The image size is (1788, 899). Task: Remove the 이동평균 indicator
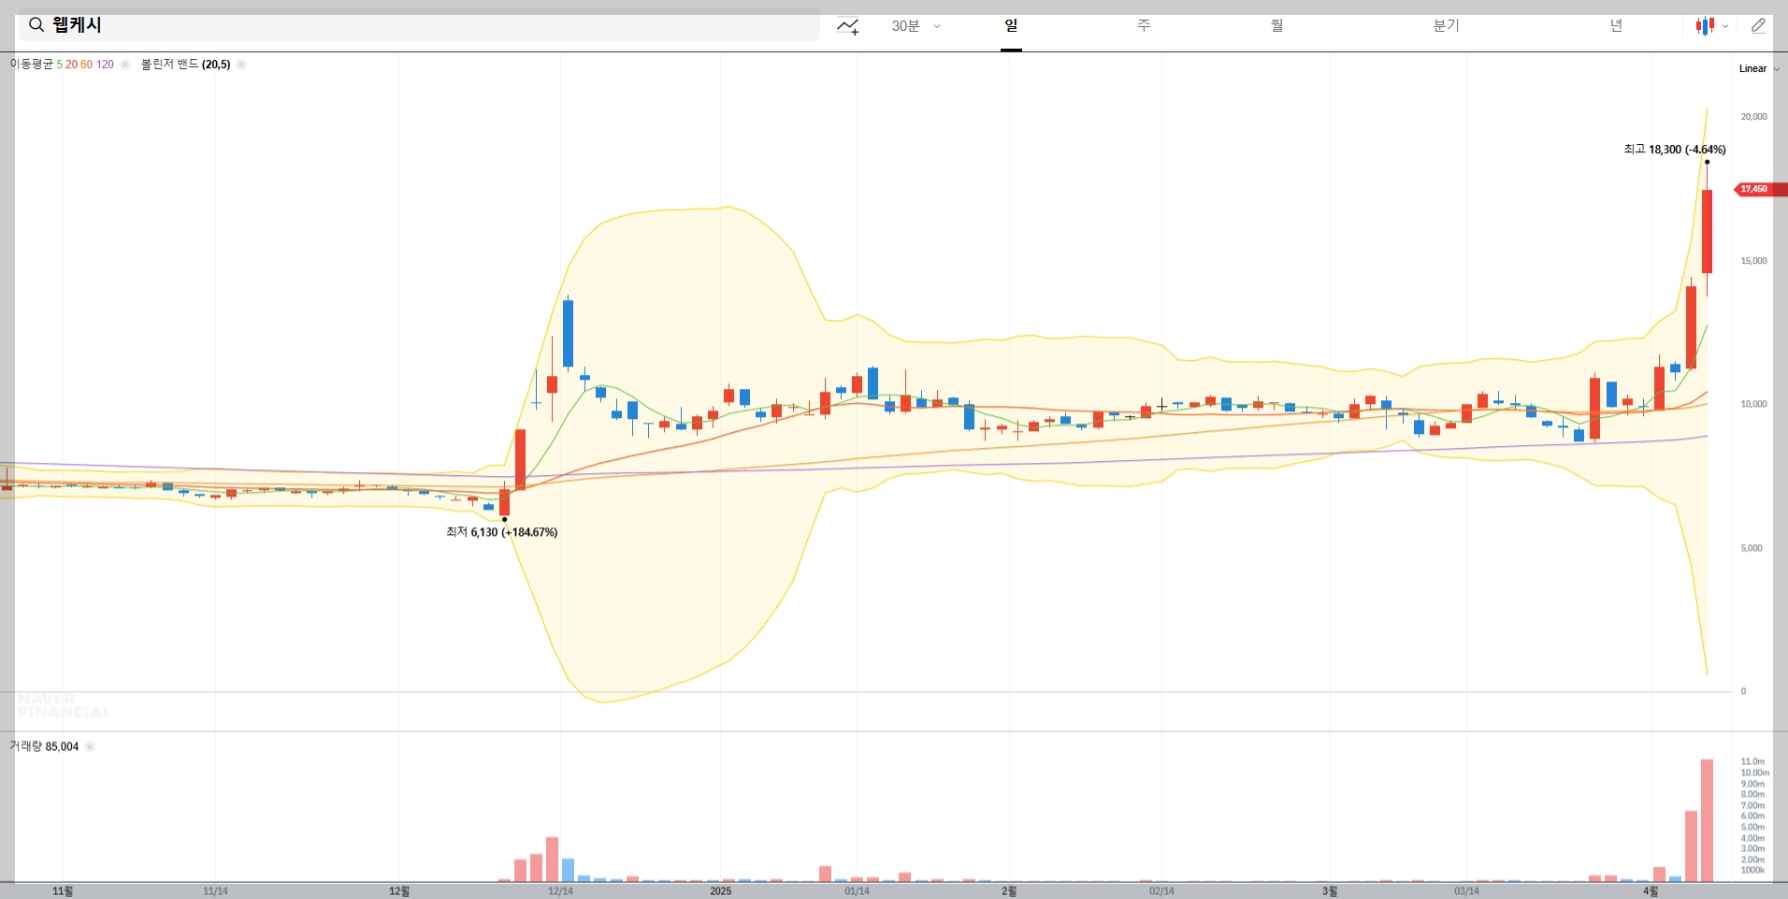(x=125, y=64)
